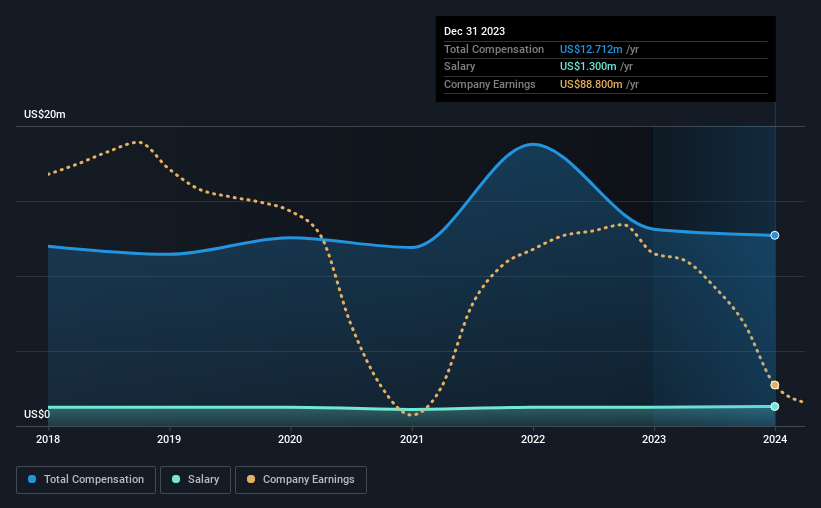Click the blue Total Compensation data point
This screenshot has height=508, width=821.
[x=775, y=235]
